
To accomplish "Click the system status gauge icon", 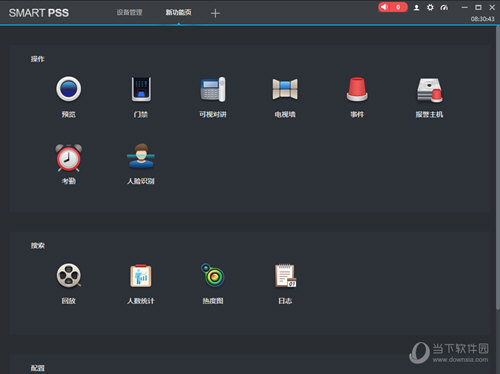I will point(444,7).
